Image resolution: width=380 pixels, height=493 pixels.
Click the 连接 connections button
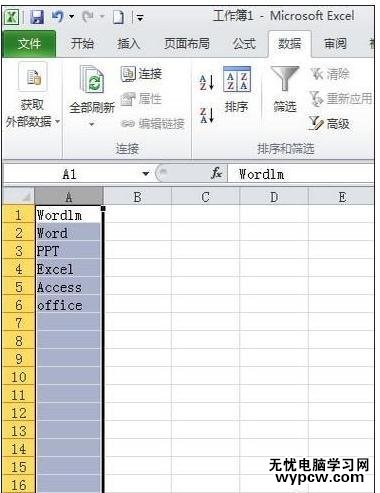pos(141,74)
